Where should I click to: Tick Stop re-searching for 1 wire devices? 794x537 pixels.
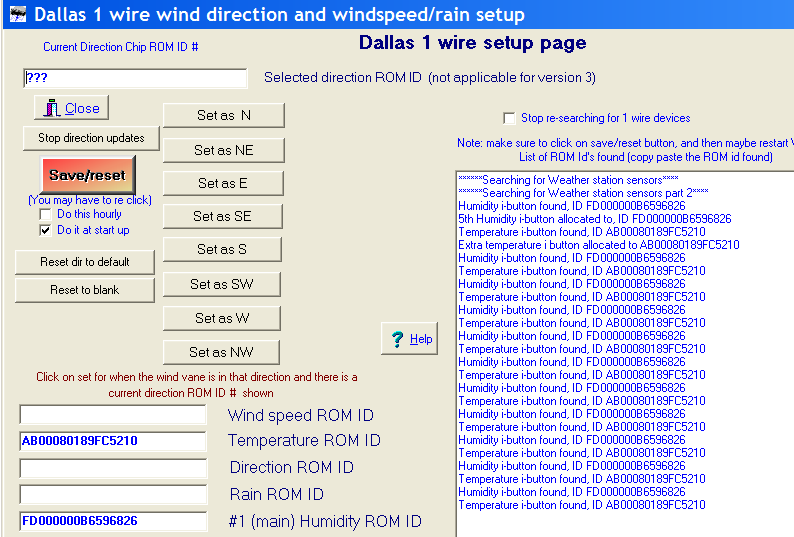tap(509, 118)
